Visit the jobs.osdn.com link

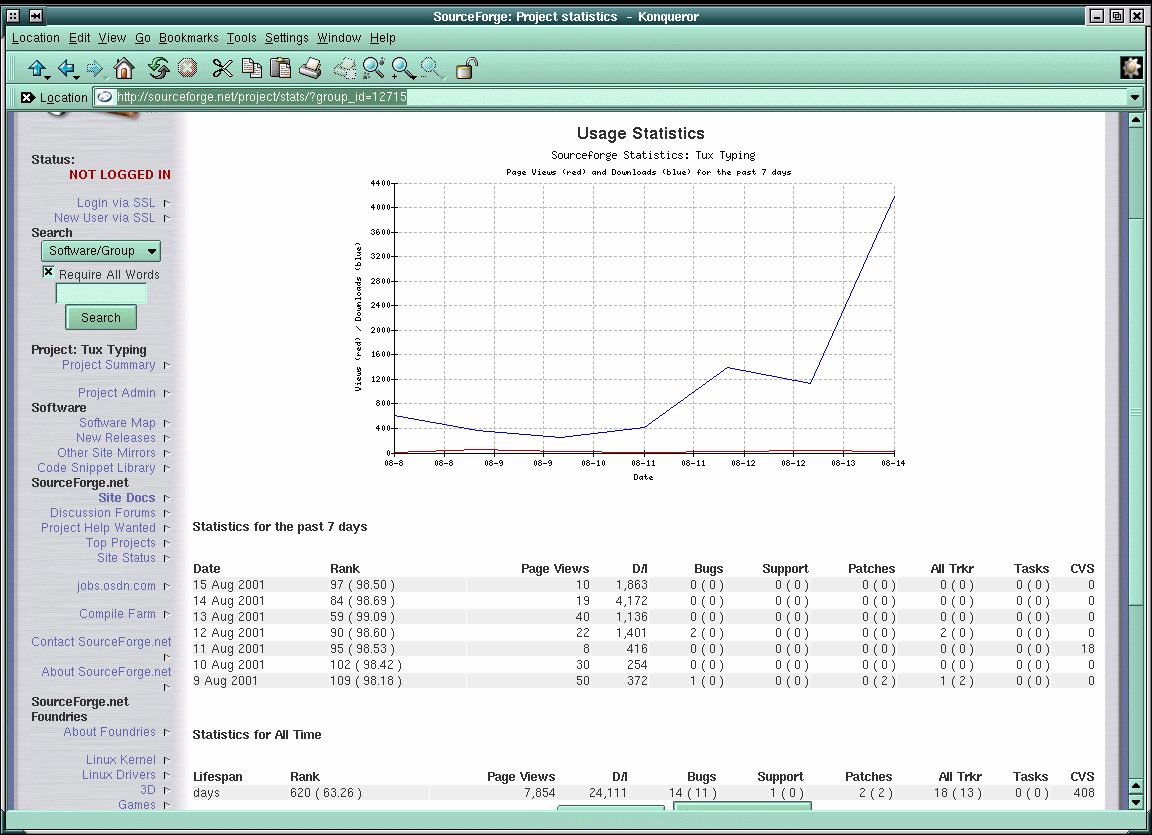pos(116,586)
